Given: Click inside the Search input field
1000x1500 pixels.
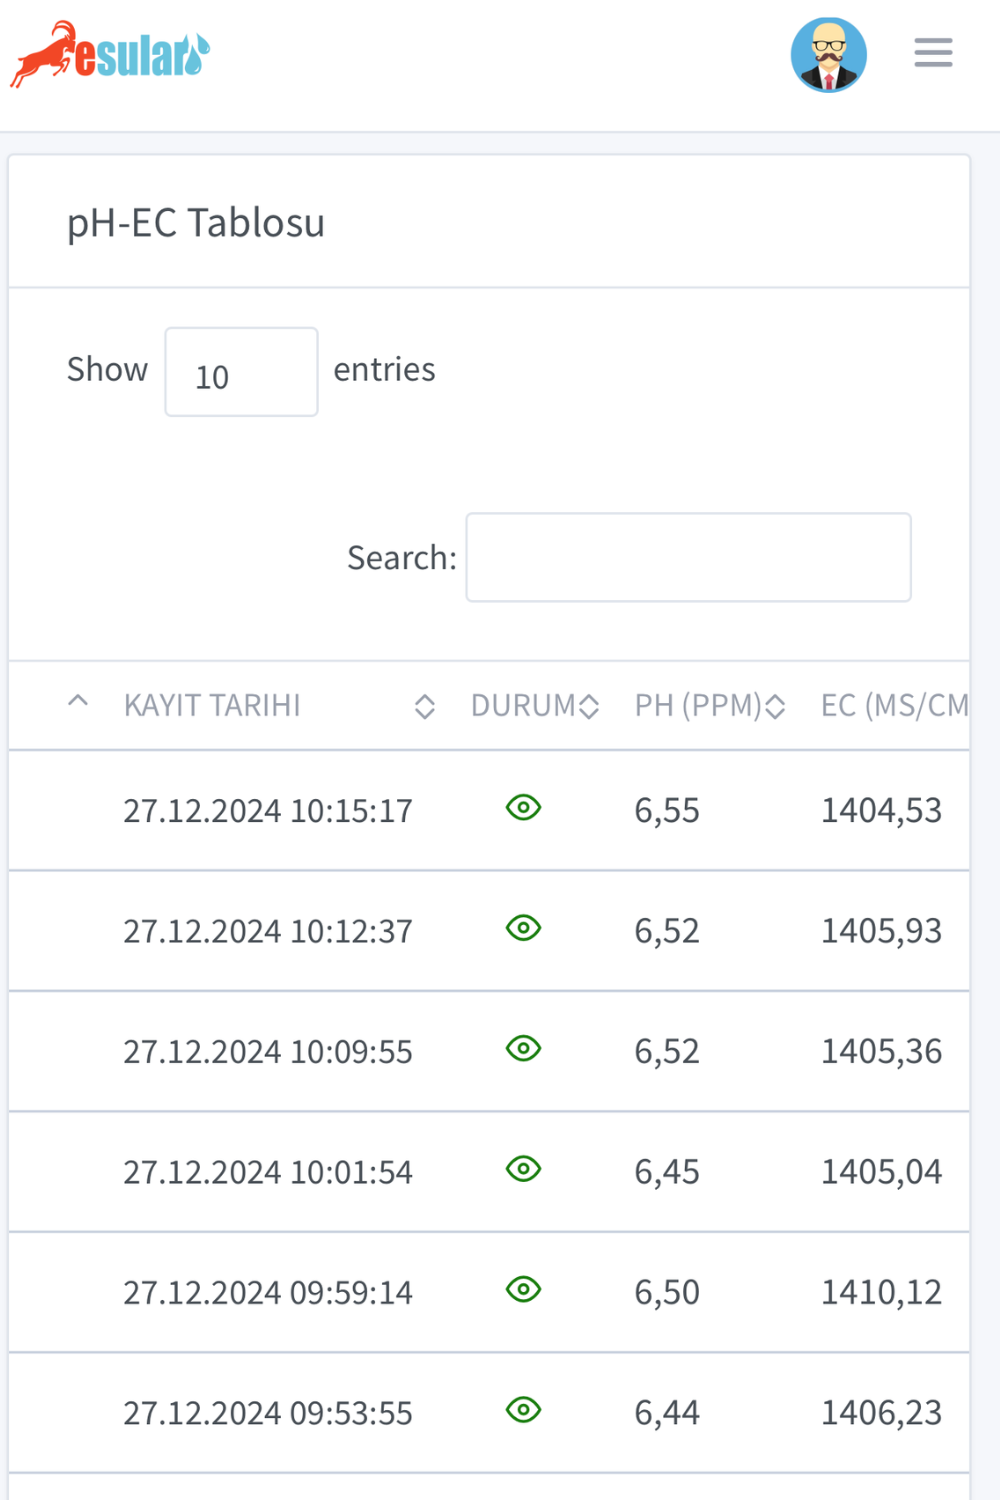Looking at the screenshot, I should (688, 558).
